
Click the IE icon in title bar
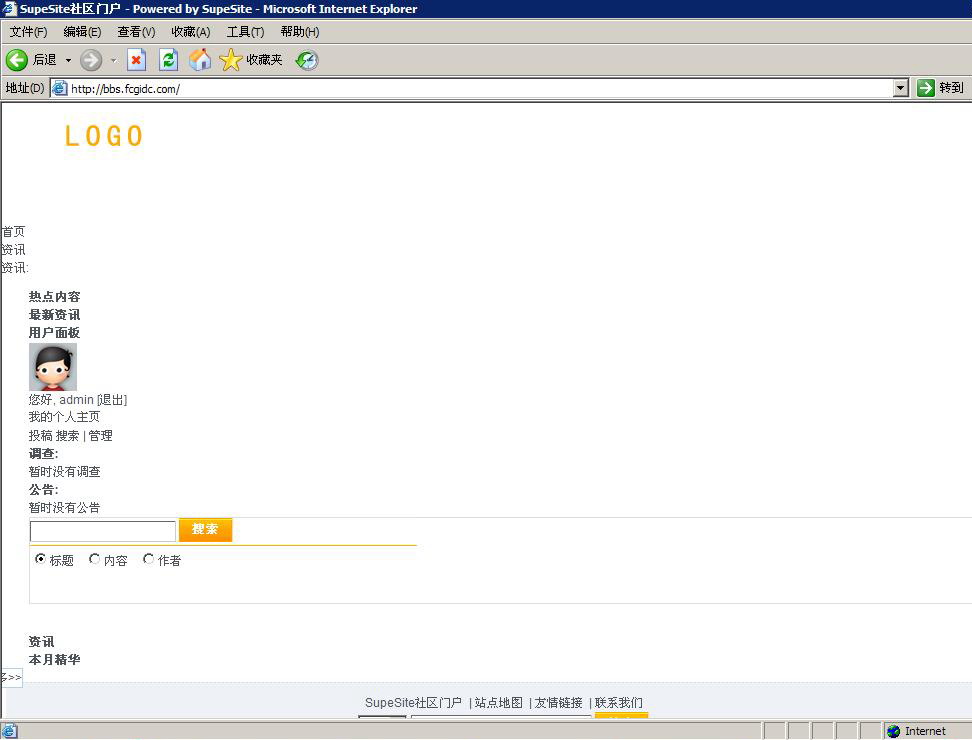(x=9, y=9)
